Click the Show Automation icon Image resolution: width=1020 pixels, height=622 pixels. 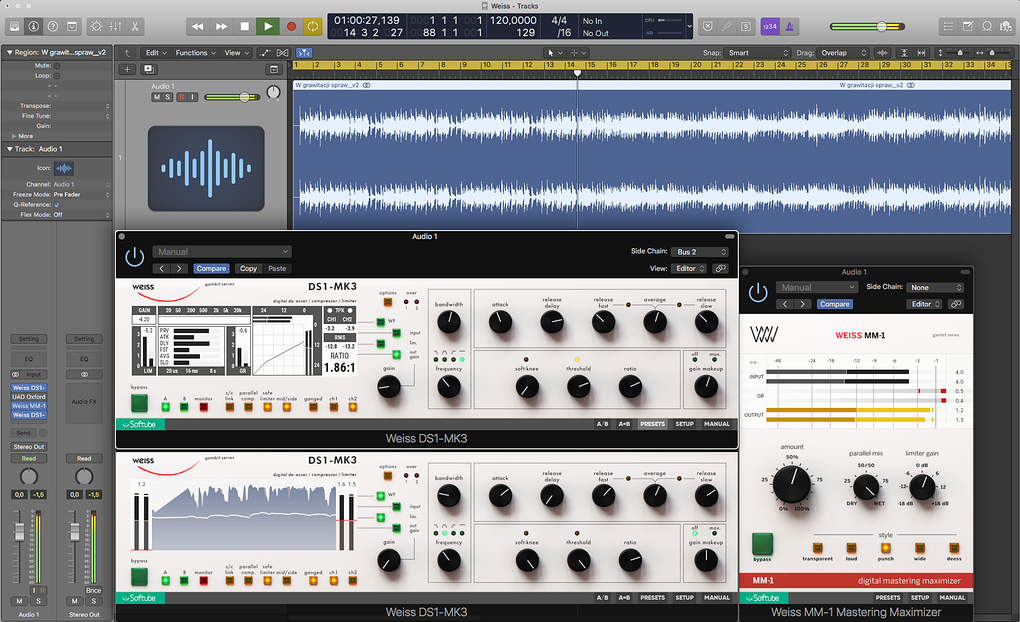coord(265,53)
